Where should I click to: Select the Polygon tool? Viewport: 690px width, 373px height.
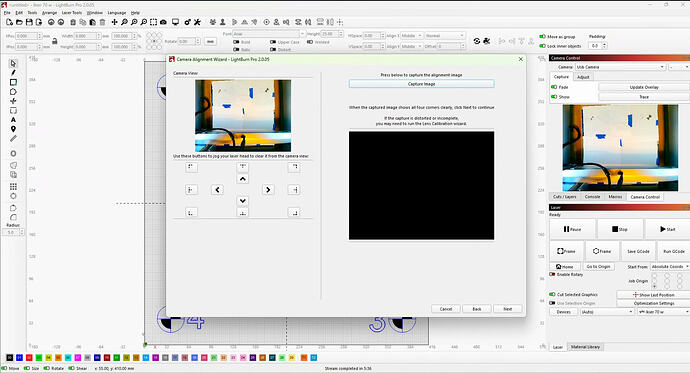13,91
